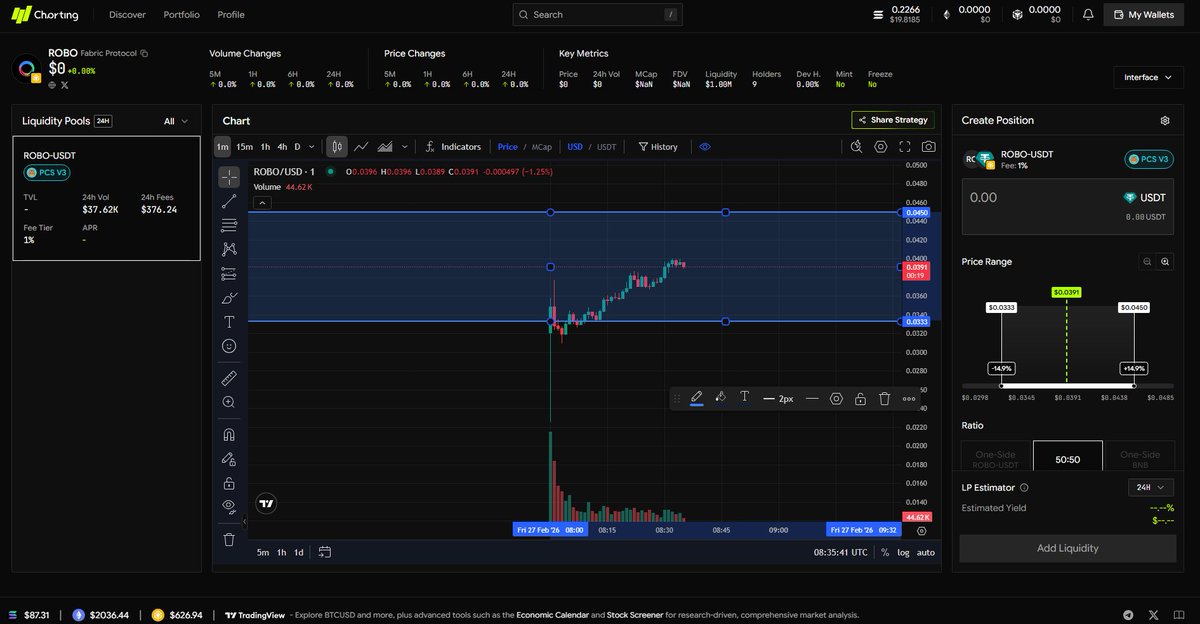1200x624 pixels.
Task: Open the Indicators menu
Action: click(453, 147)
